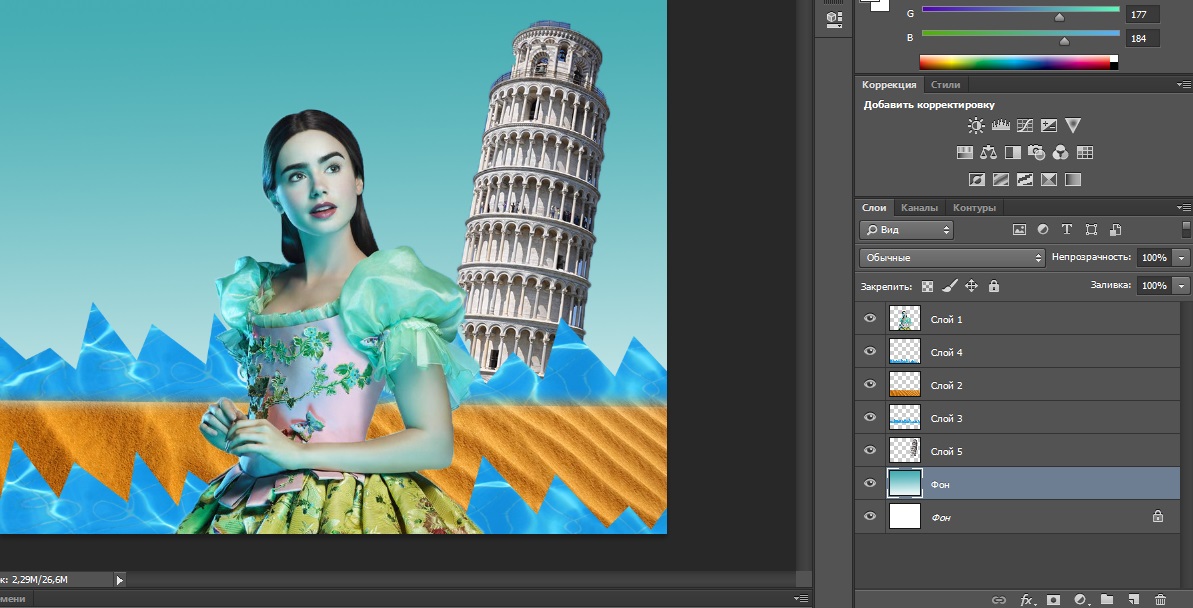
Task: Add a Threshold adjustment layer
Action: pos(1025,180)
